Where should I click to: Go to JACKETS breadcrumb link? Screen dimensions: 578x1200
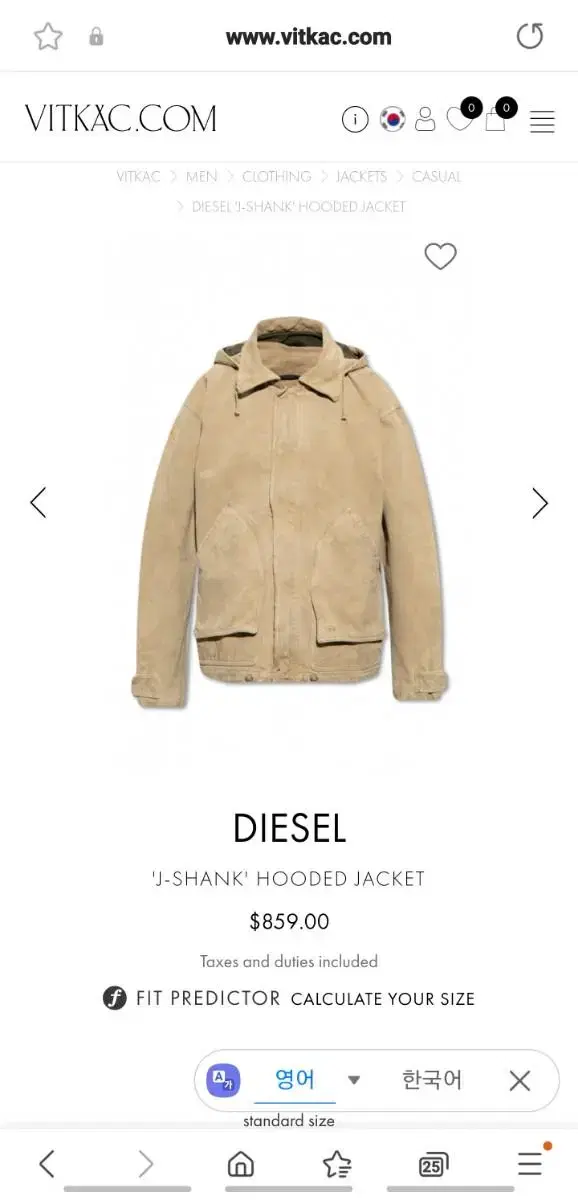361,177
